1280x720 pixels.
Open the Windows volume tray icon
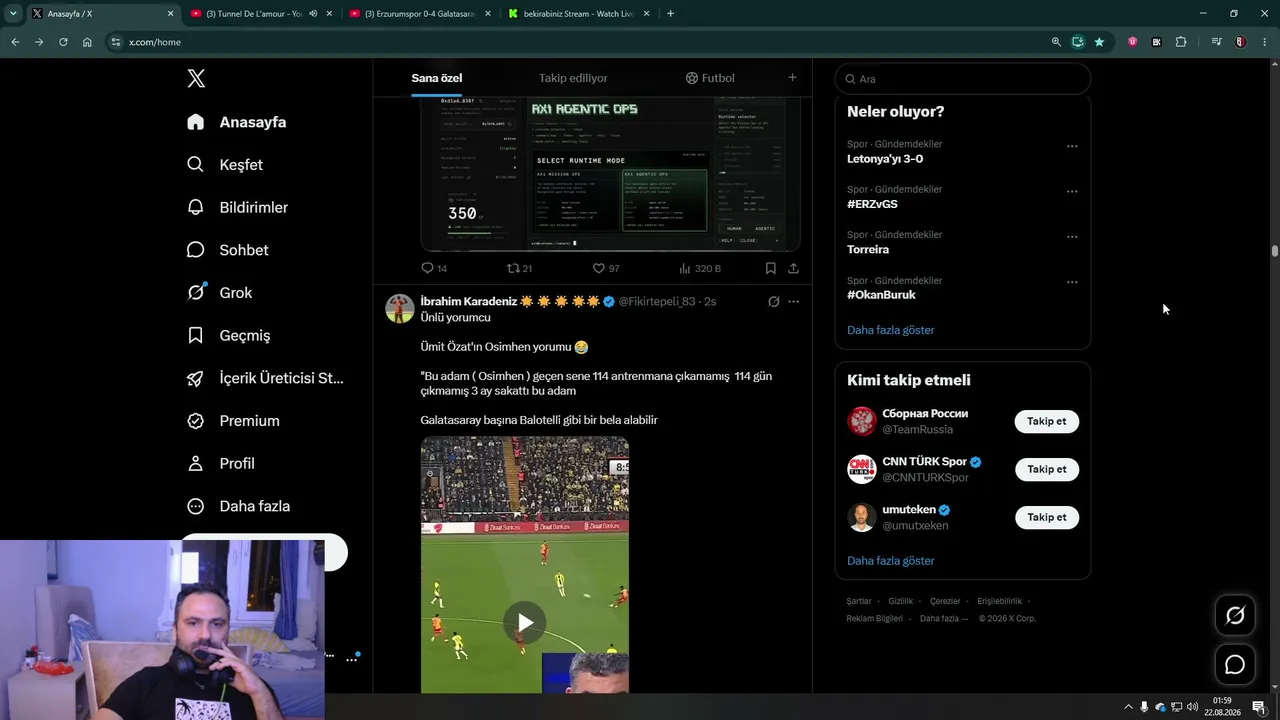coord(1192,707)
